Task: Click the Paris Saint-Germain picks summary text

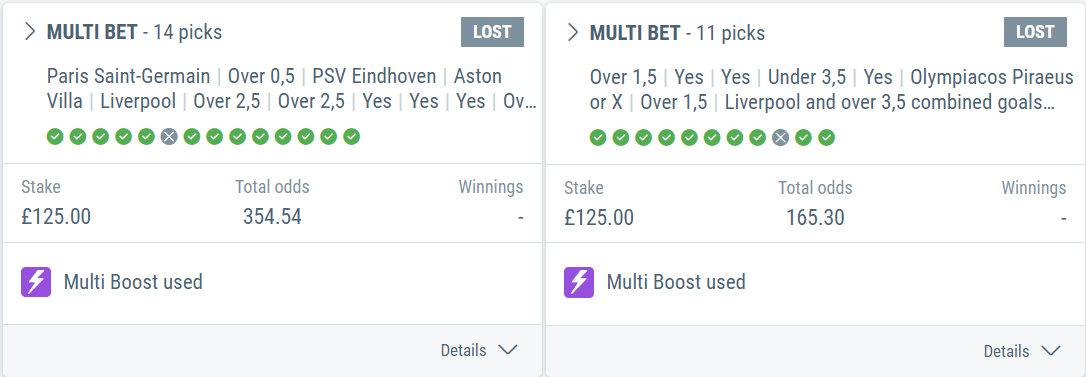Action: click(128, 76)
